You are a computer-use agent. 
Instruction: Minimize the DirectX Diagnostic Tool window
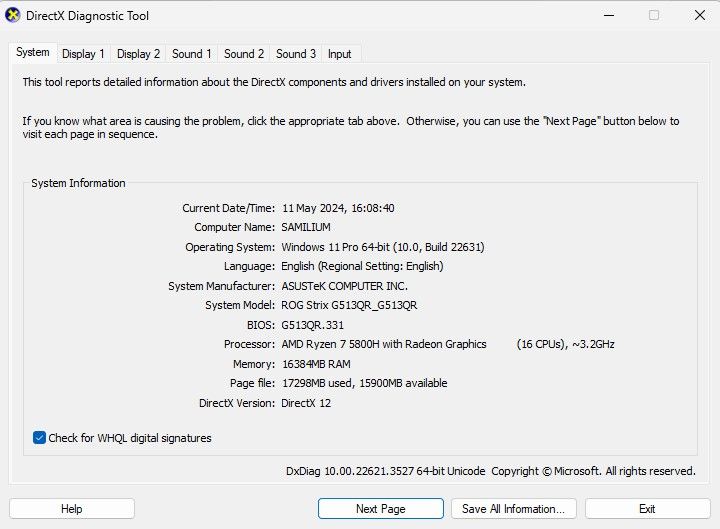tap(609, 16)
